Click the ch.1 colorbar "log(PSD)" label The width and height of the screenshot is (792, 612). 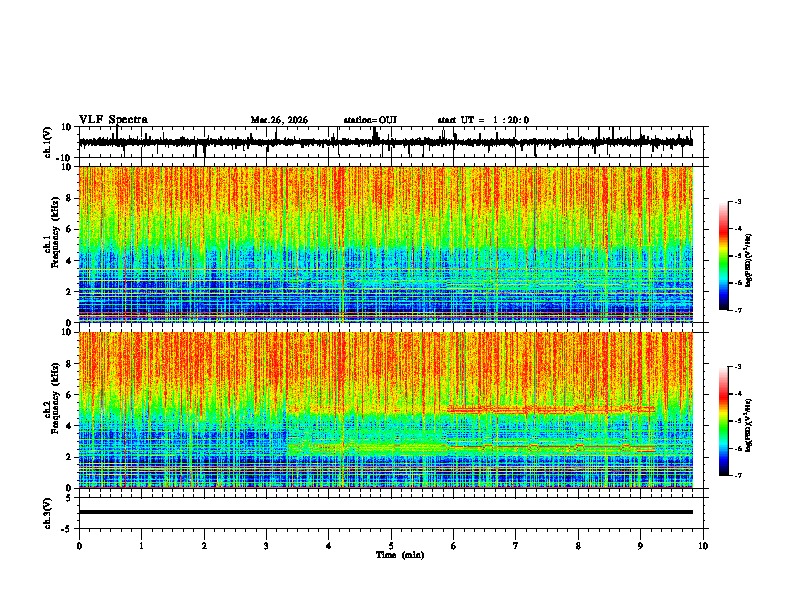pyautogui.click(x=749, y=261)
